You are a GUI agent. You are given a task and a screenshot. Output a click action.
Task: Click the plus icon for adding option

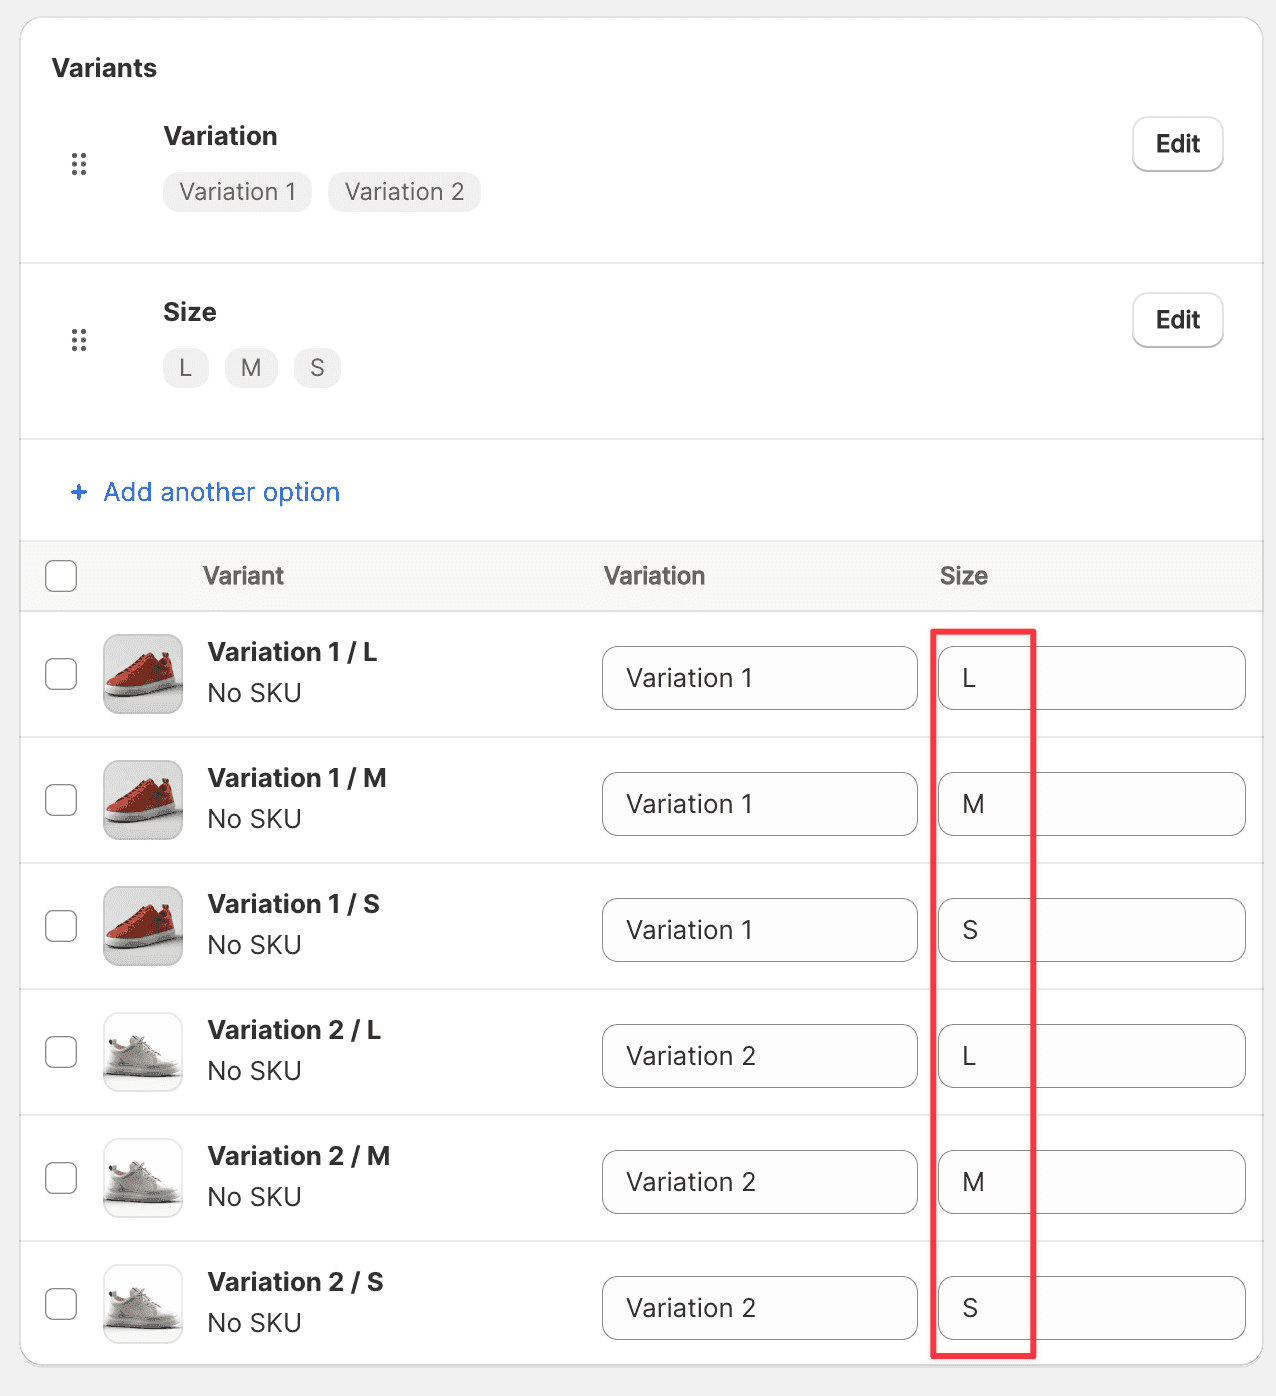tap(79, 492)
